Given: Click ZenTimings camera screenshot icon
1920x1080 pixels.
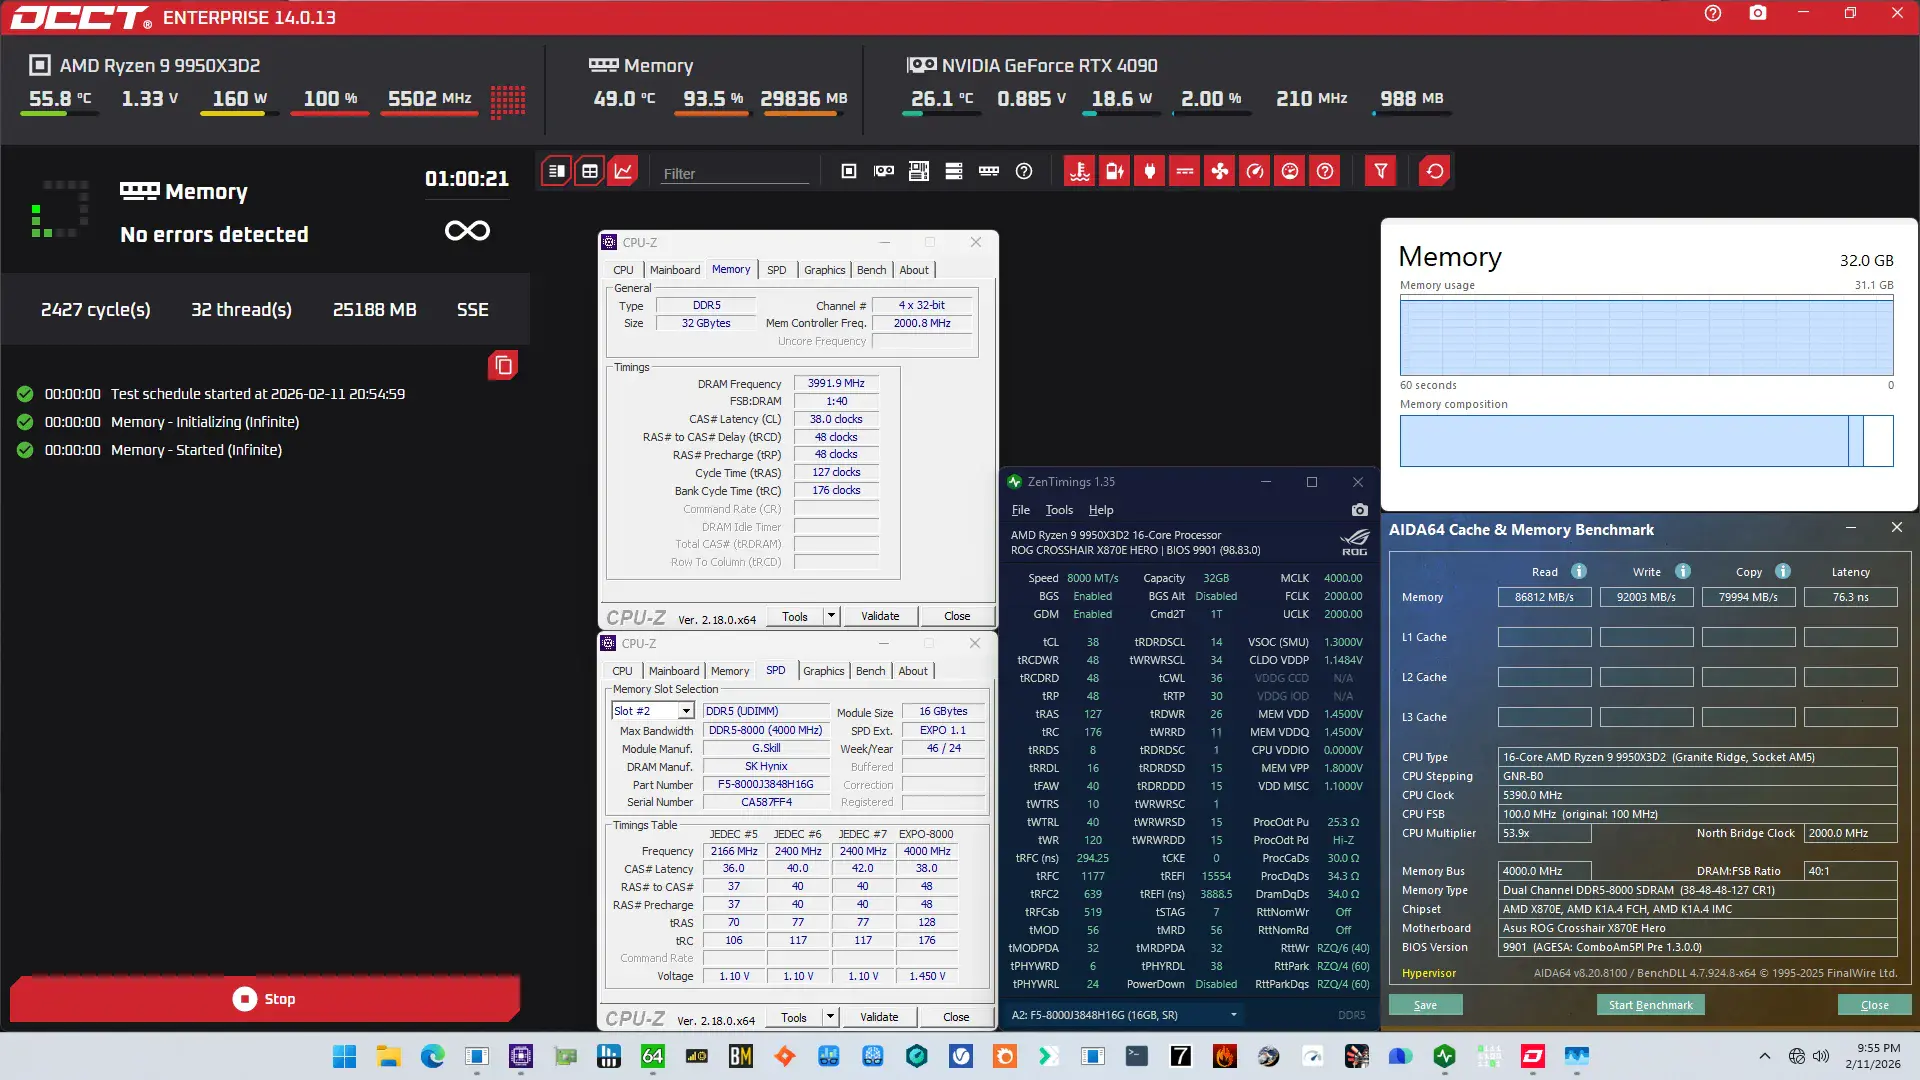Looking at the screenshot, I should point(1359,510).
